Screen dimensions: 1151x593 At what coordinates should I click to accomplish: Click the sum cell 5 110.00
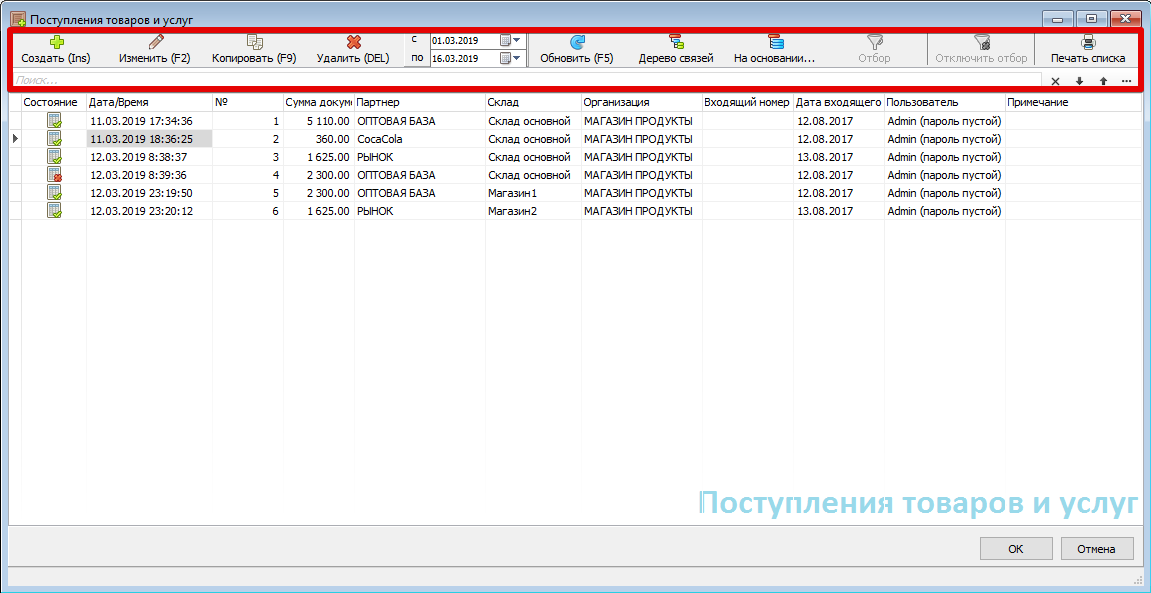(x=319, y=121)
